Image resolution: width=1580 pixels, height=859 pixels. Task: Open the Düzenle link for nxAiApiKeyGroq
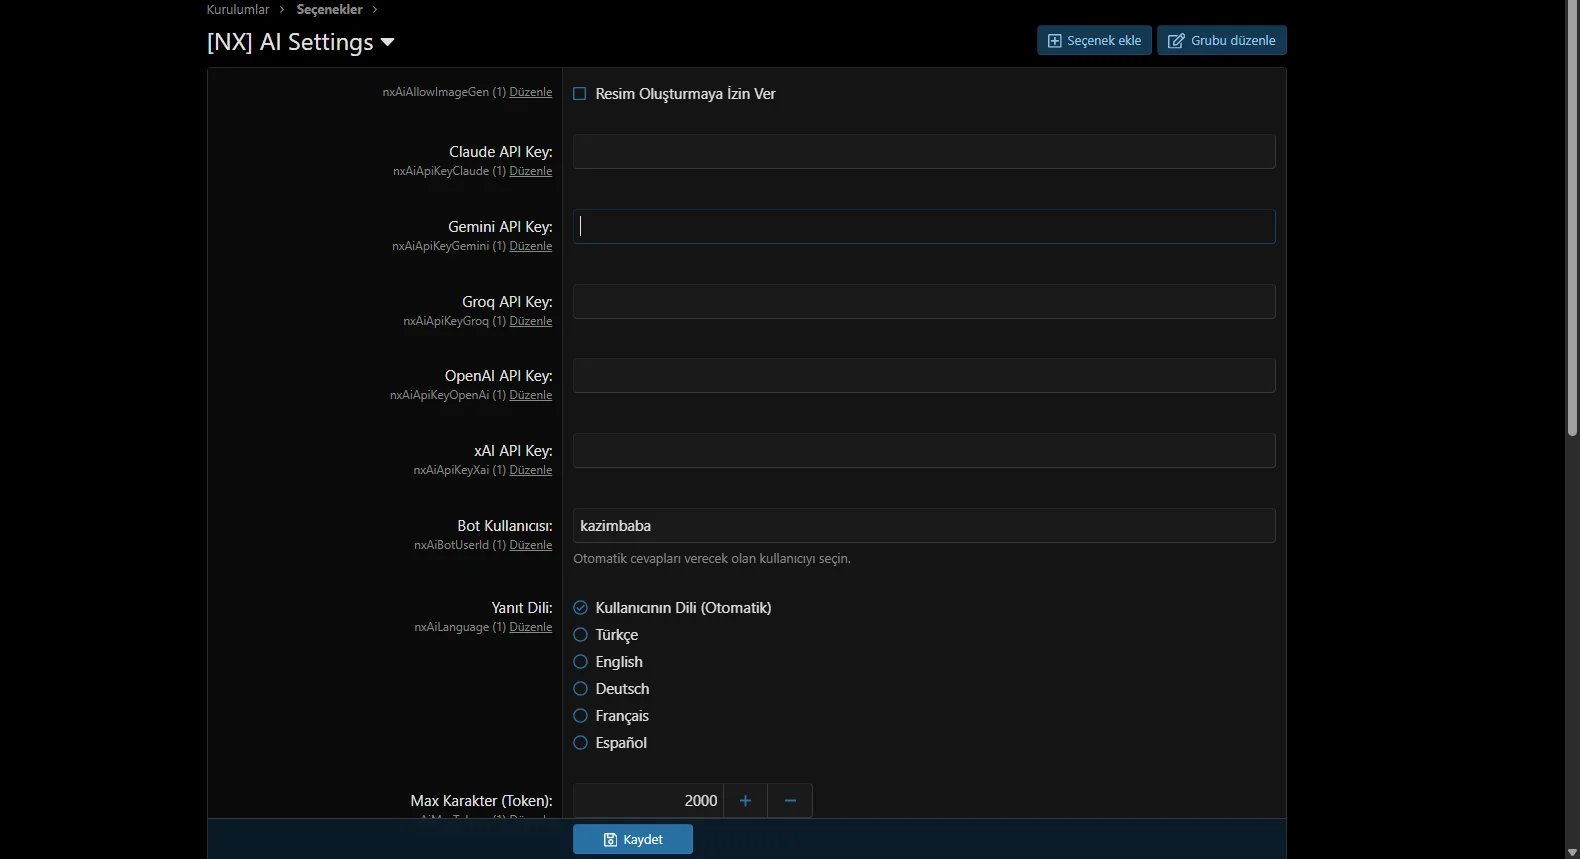click(530, 321)
